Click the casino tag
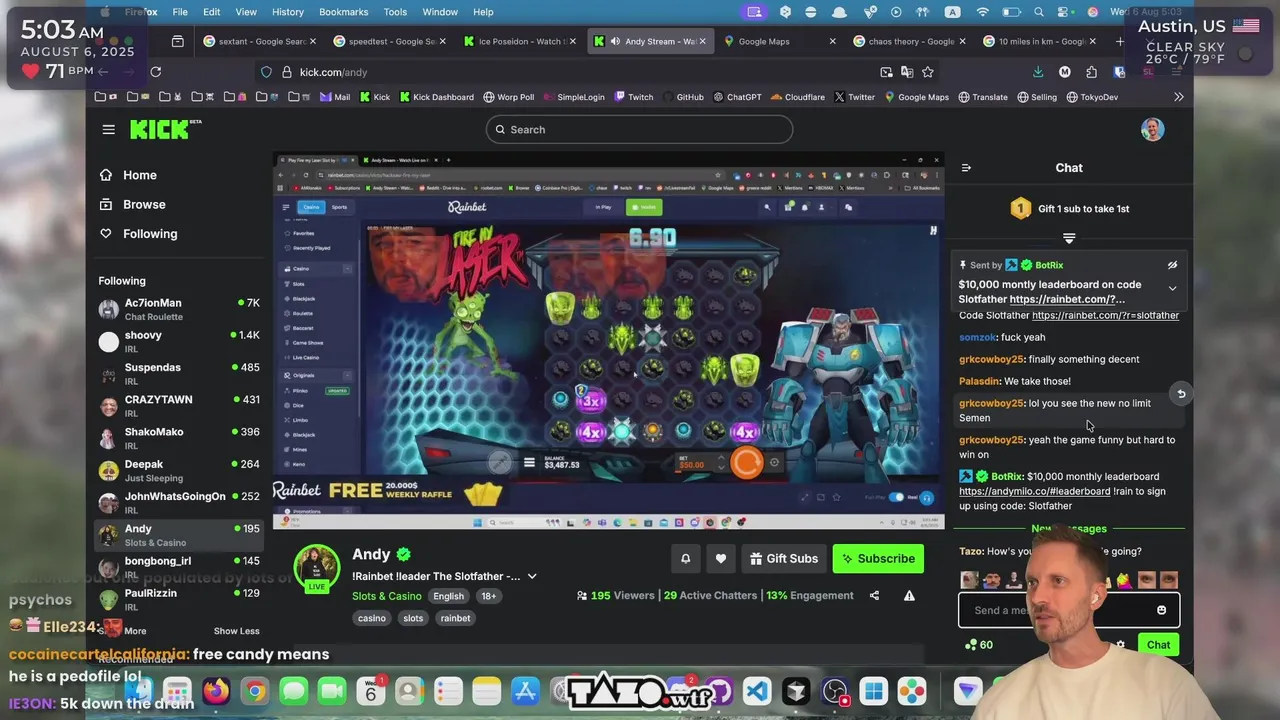 point(372,618)
